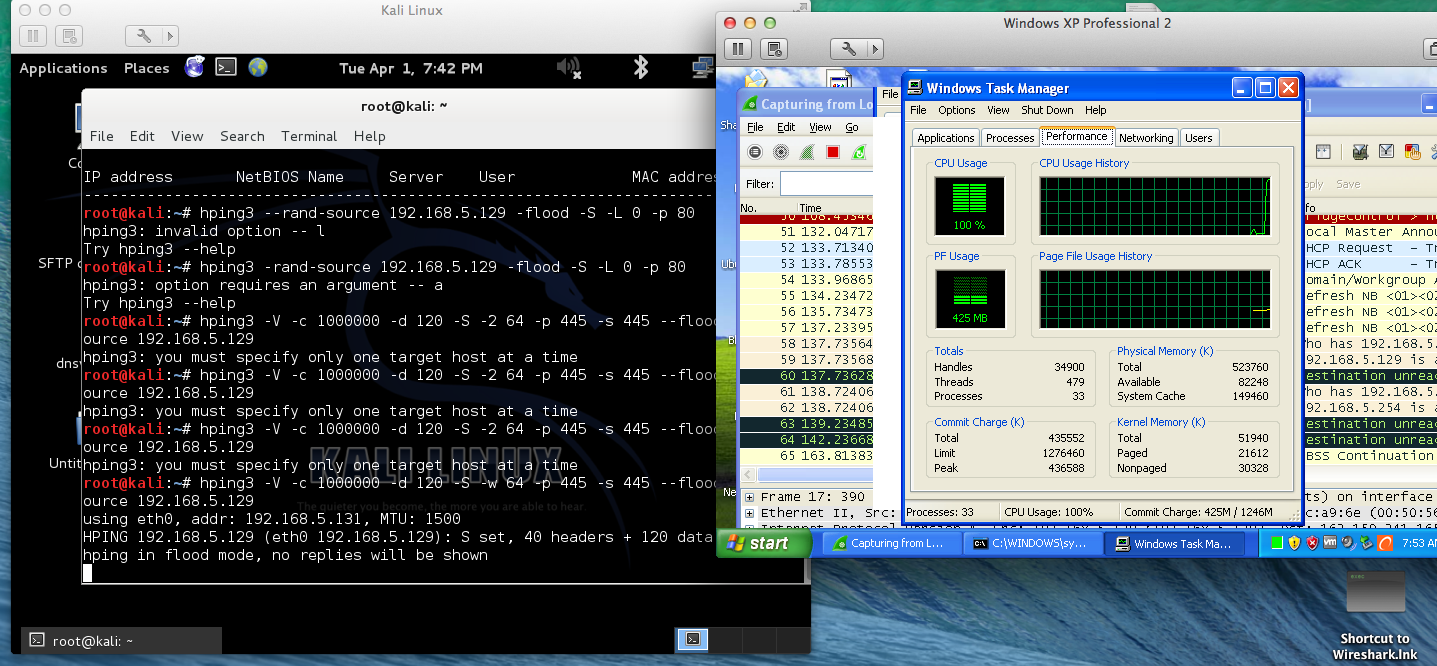This screenshot has height=666, width=1437.
Task: Open the Terminal menu in terminal window
Action: click(309, 136)
